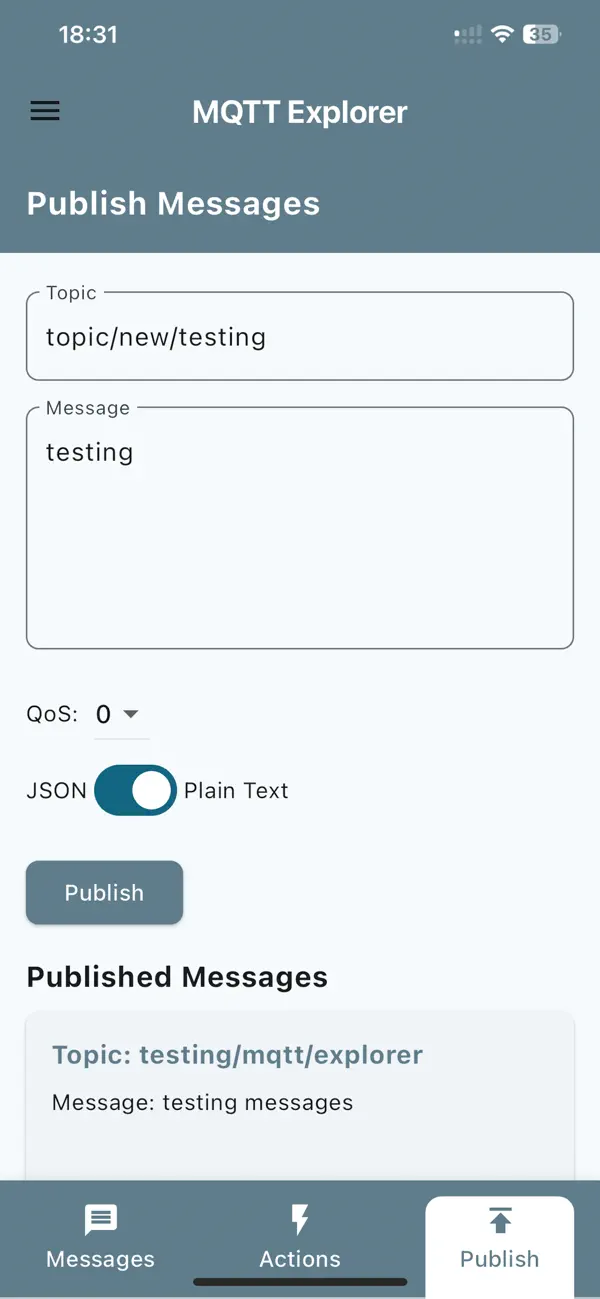Tap the Wi-Fi status icon
This screenshot has width=600, height=1299.
coord(501,33)
